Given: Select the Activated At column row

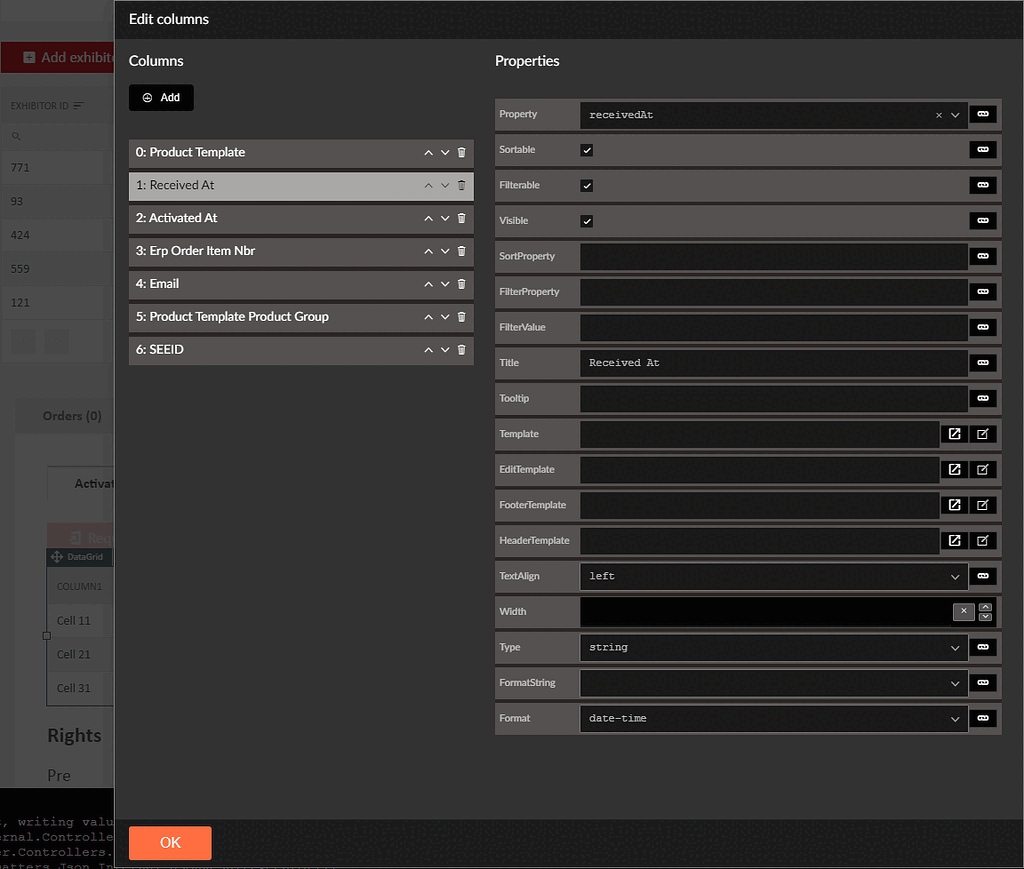Looking at the screenshot, I should point(301,218).
